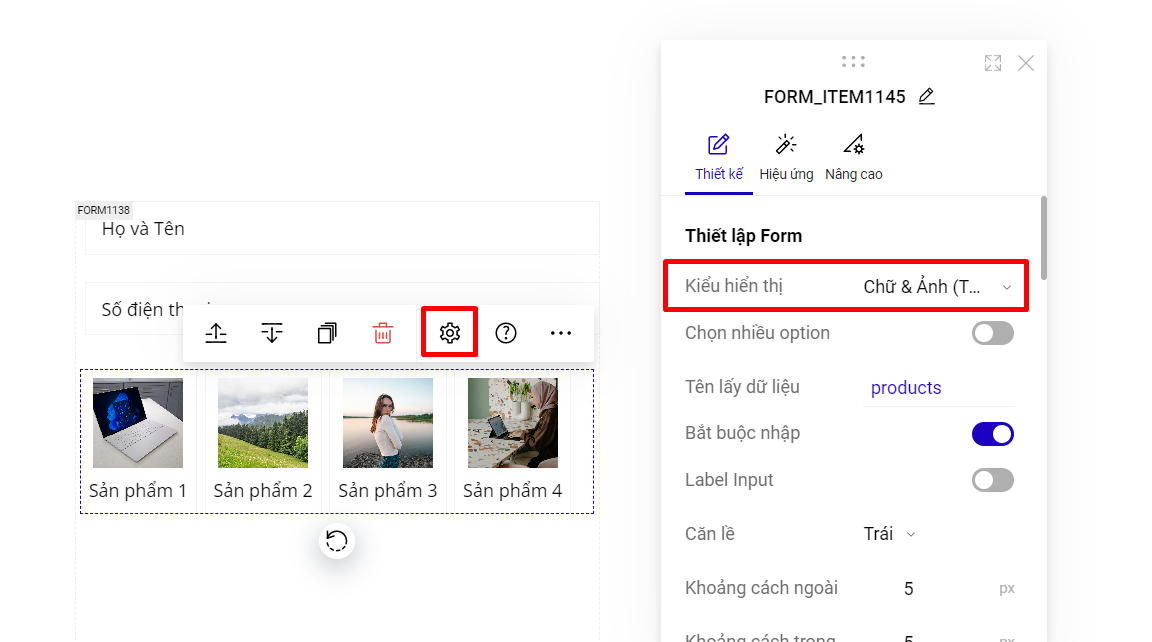1152x642 pixels.
Task: Click the circular refresh icon below the form
Action: tap(336, 541)
